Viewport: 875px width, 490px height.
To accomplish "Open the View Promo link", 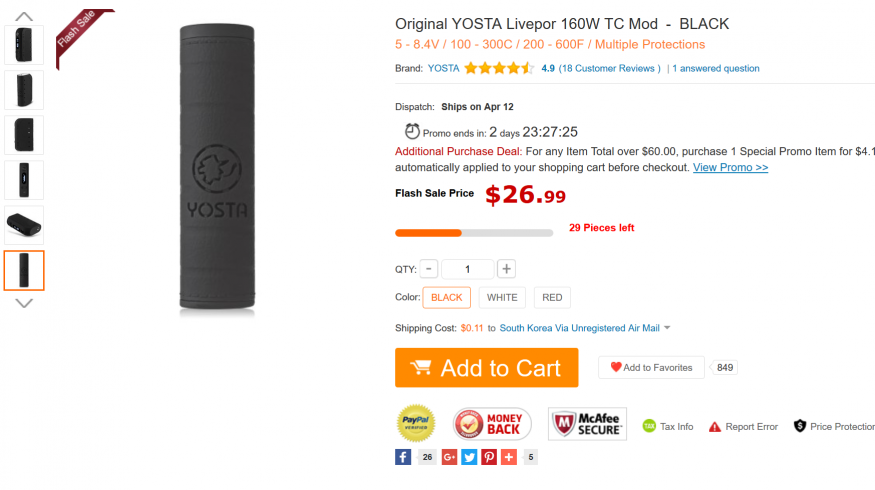I will (730, 167).
